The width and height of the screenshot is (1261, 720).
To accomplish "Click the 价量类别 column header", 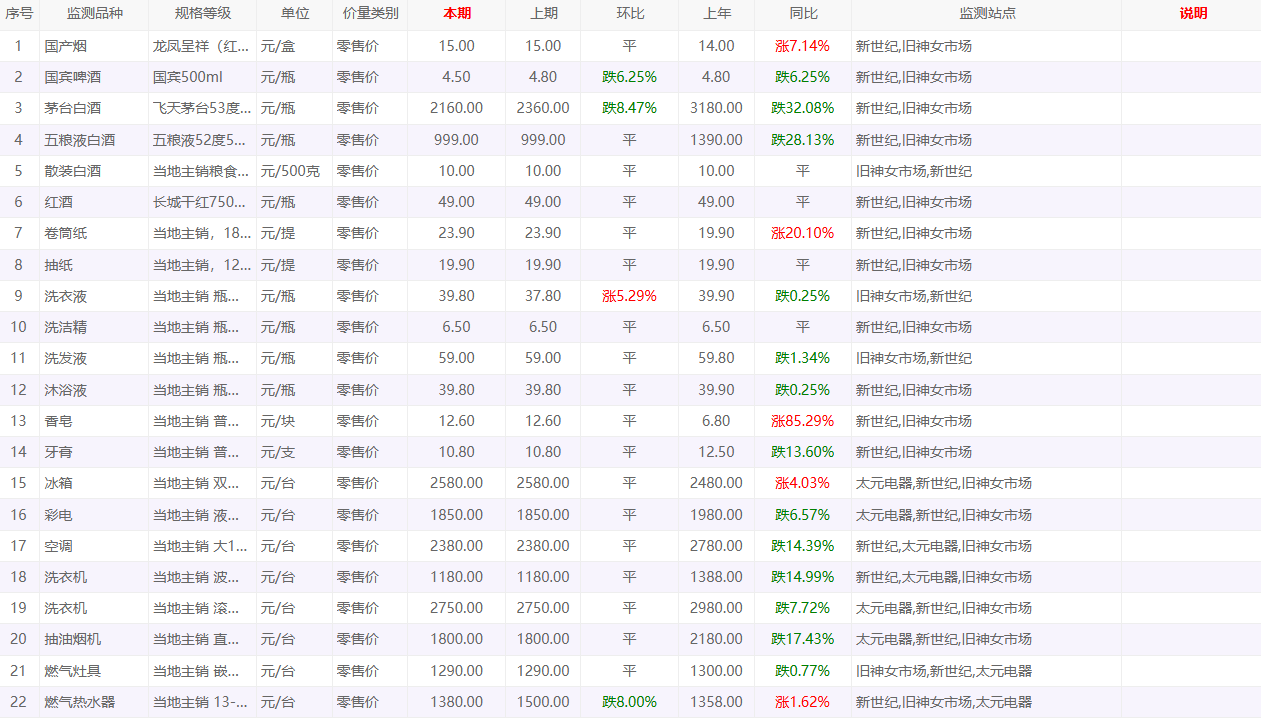I will point(370,14).
